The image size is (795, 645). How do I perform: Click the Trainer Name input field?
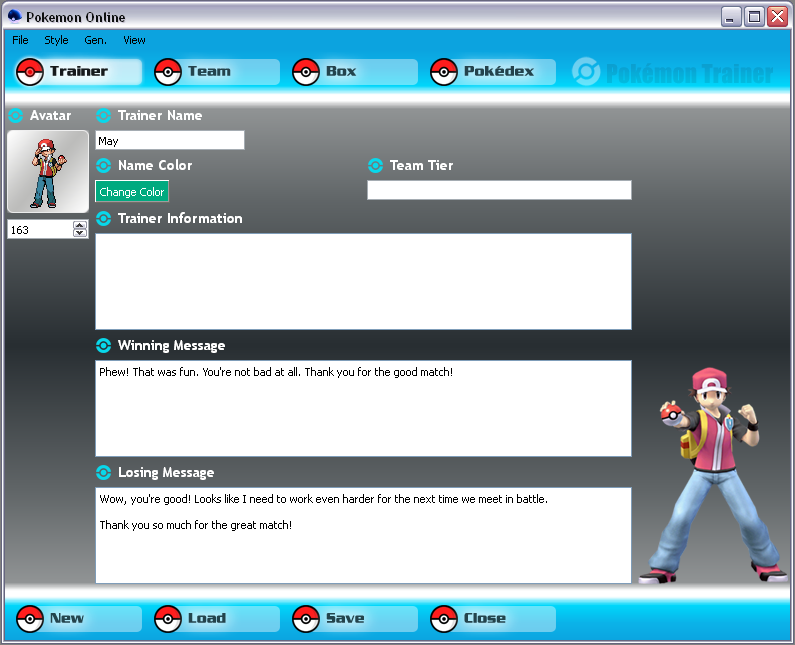click(x=170, y=140)
